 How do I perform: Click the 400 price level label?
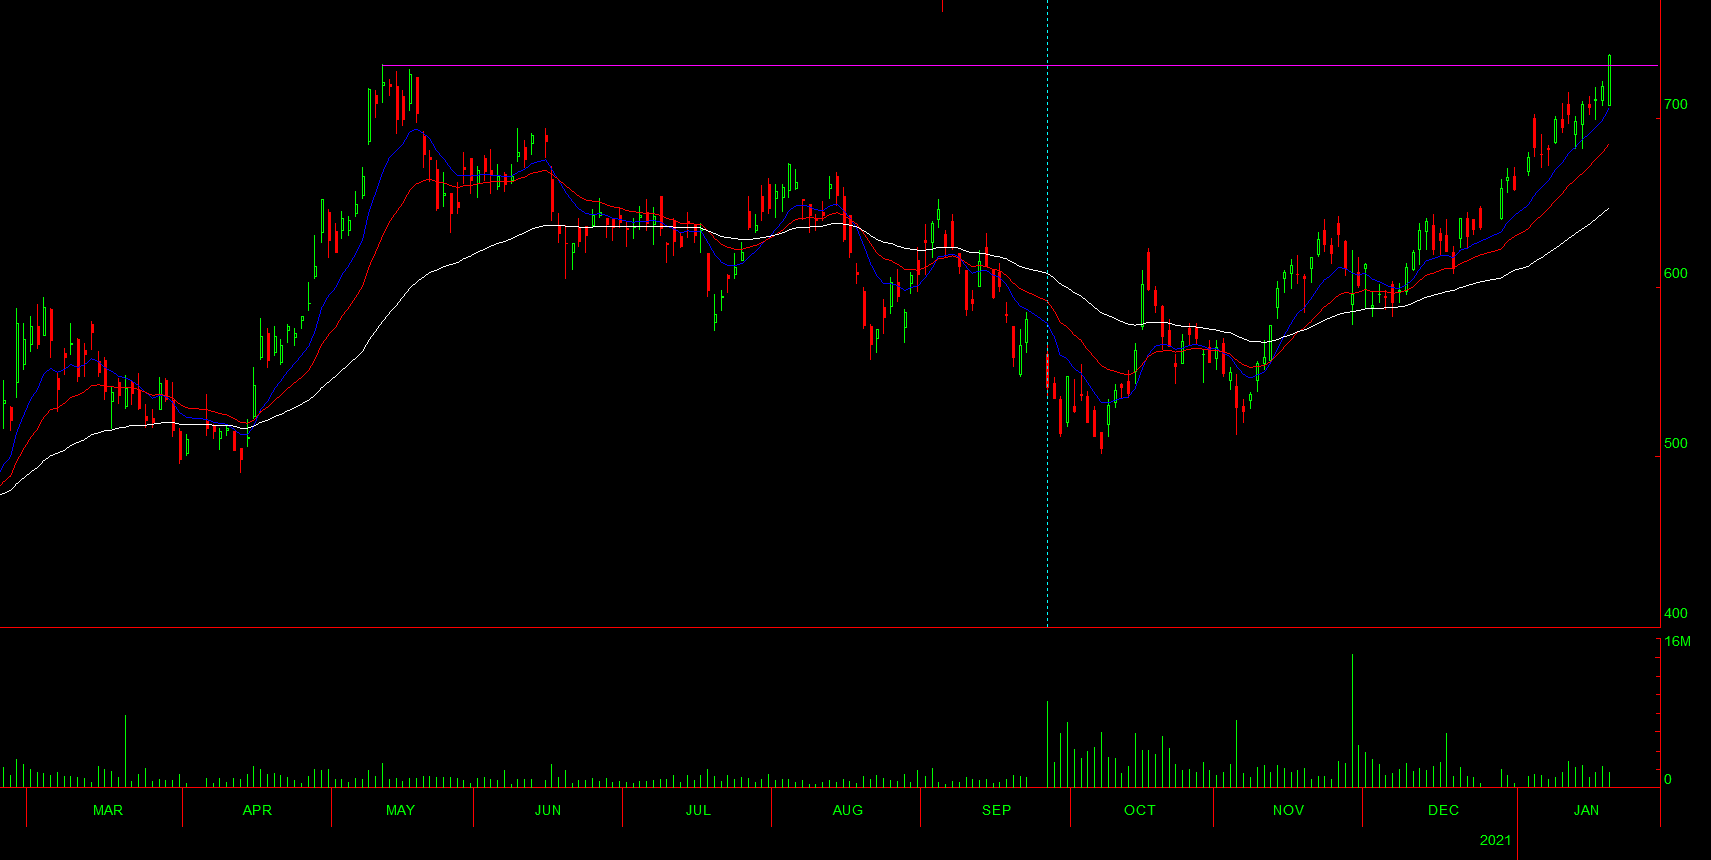(x=1676, y=613)
